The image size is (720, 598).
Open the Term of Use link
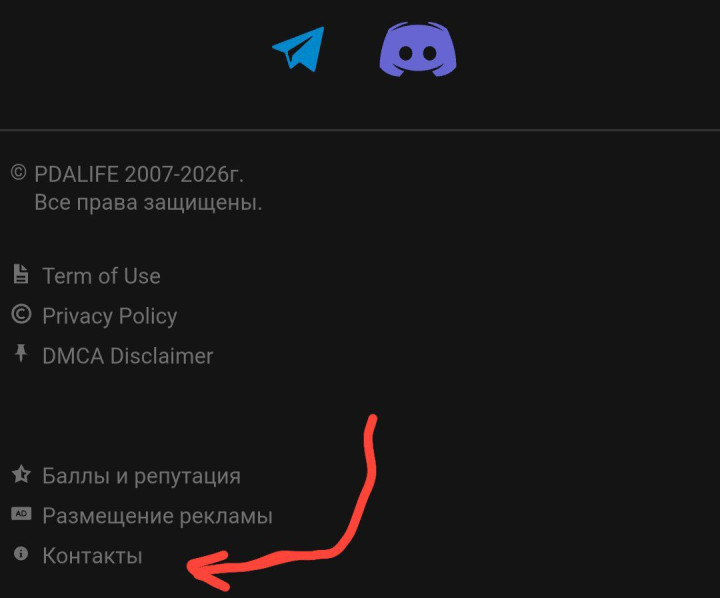coord(101,276)
